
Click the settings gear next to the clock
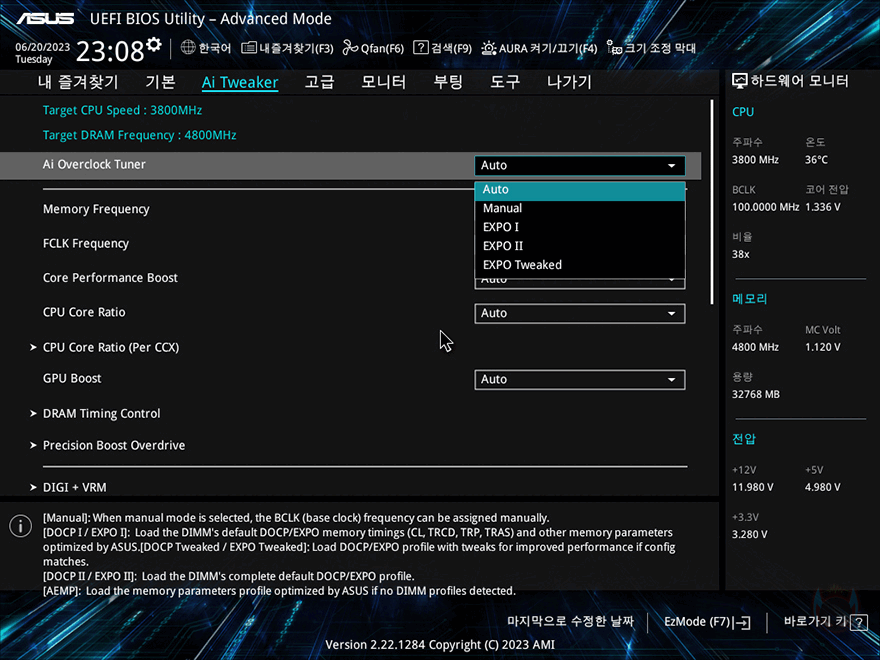click(154, 44)
